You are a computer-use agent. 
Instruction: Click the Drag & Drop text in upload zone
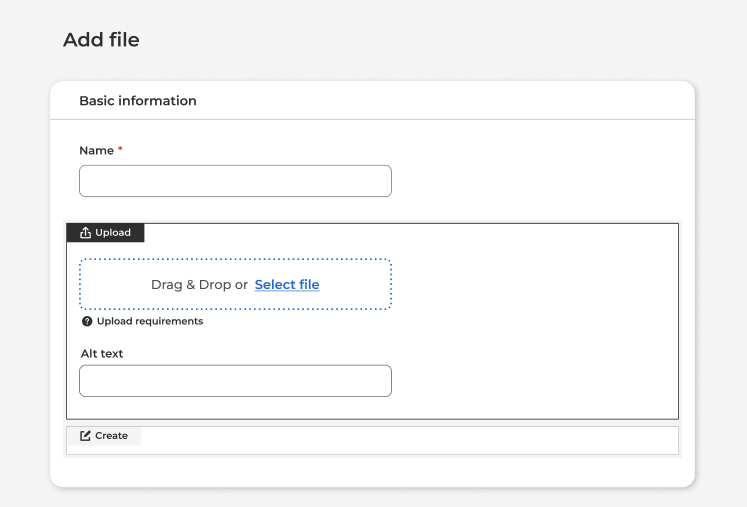[199, 284]
